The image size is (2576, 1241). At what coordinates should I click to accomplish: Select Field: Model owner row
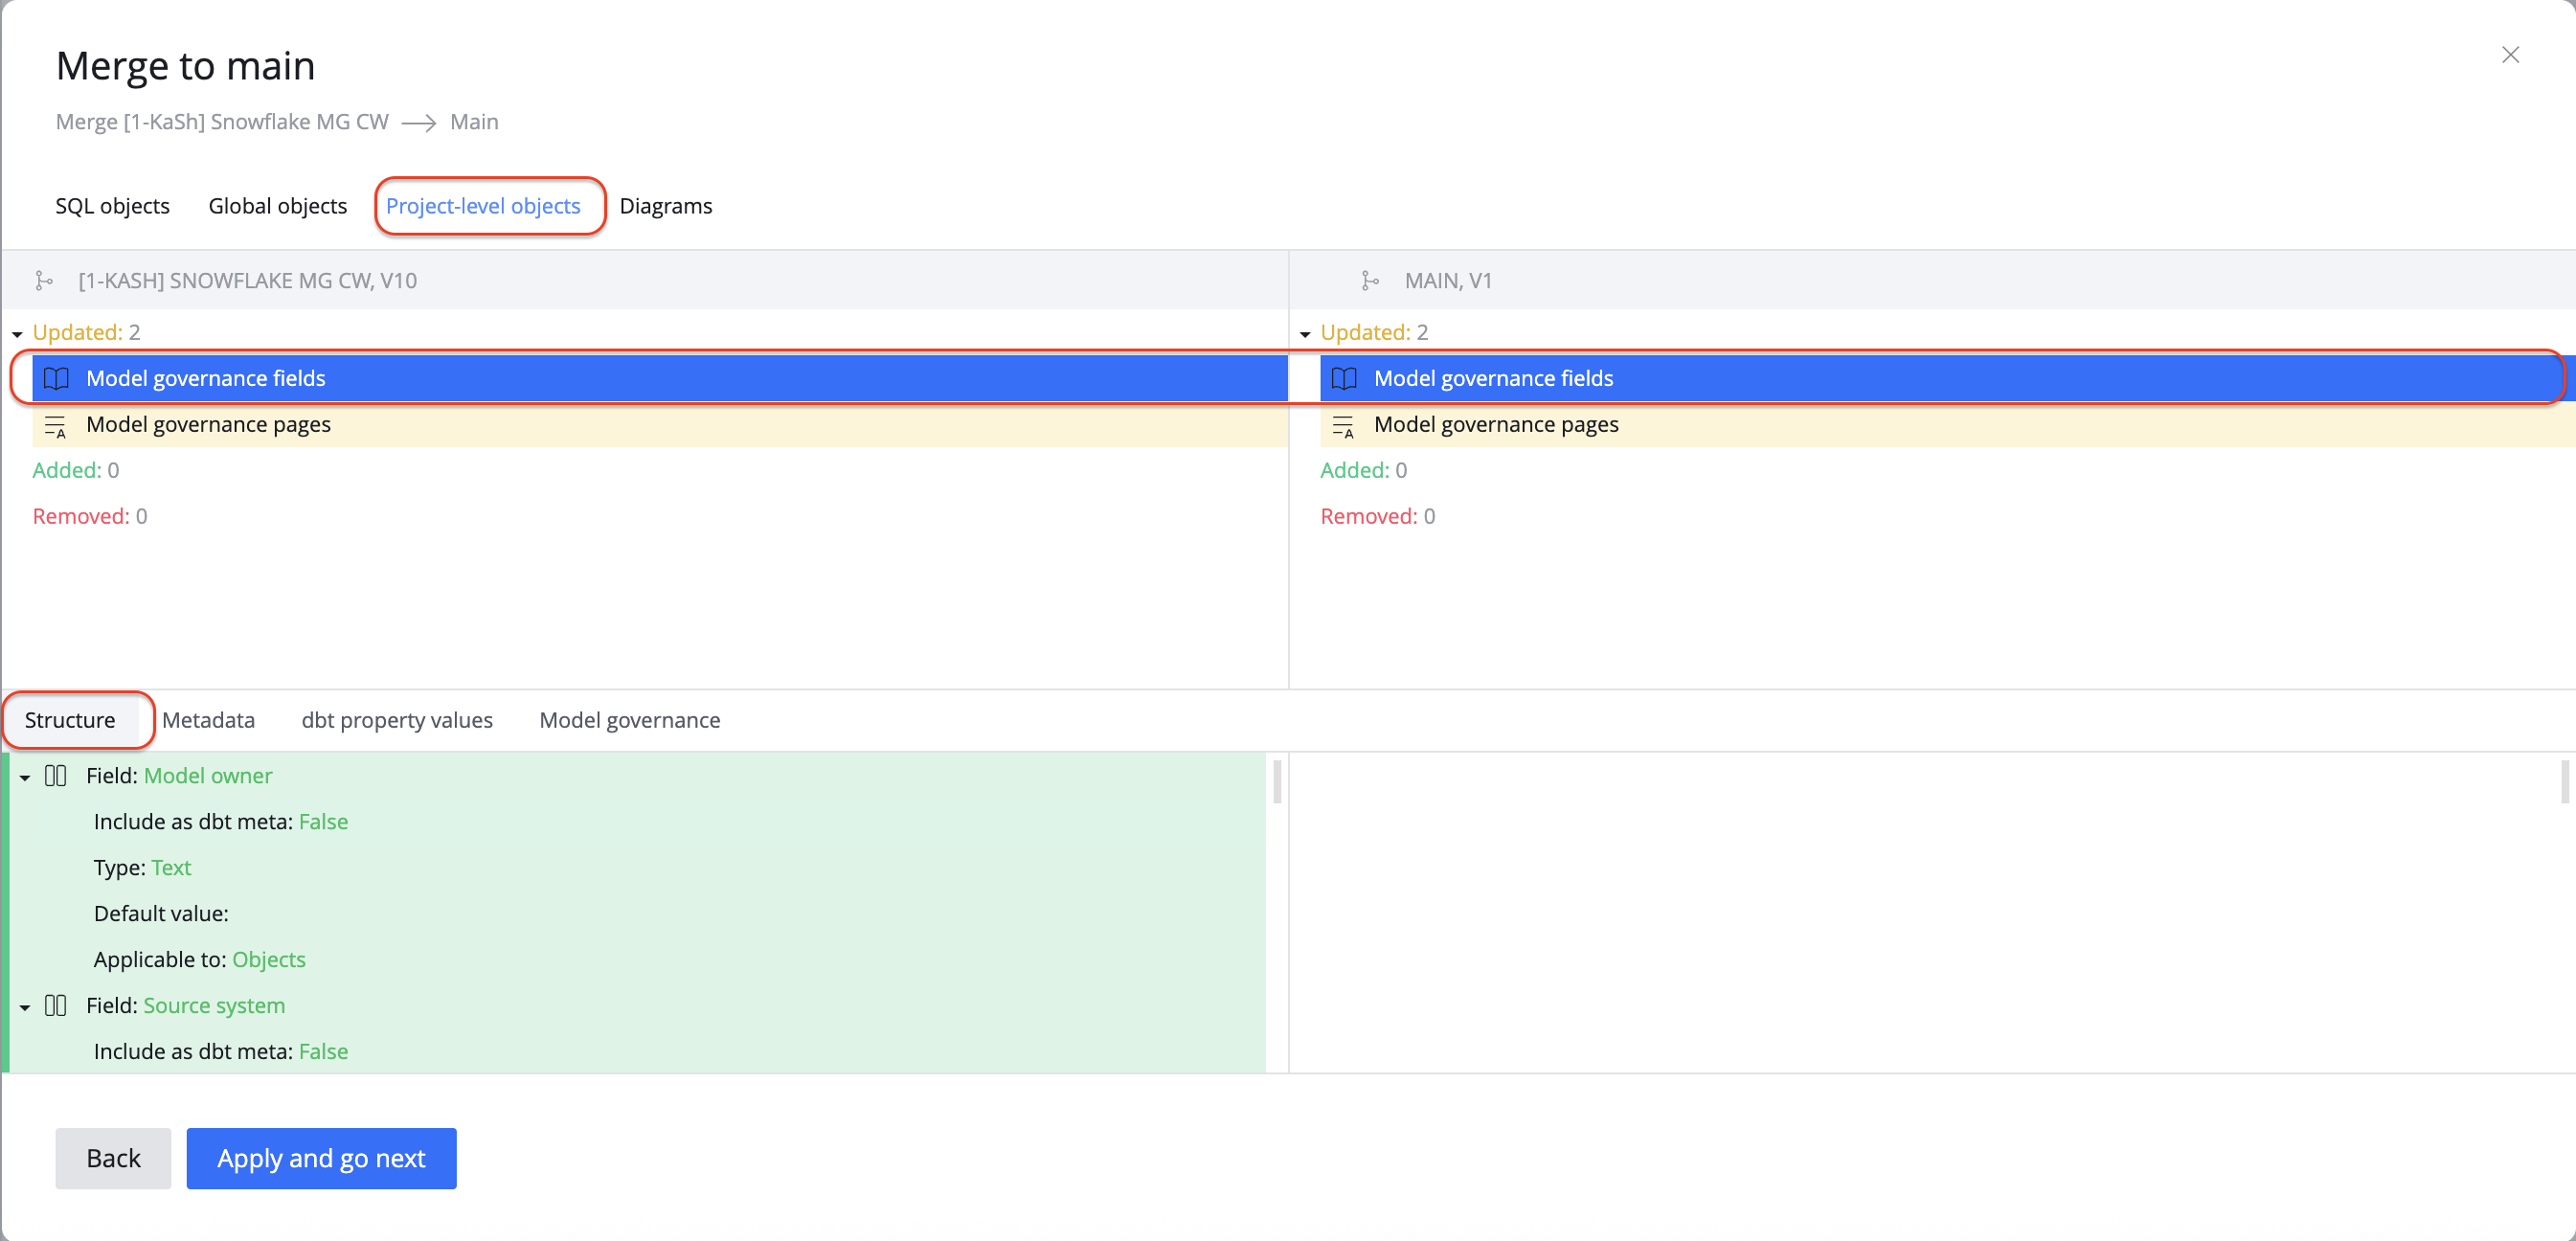pos(637,776)
